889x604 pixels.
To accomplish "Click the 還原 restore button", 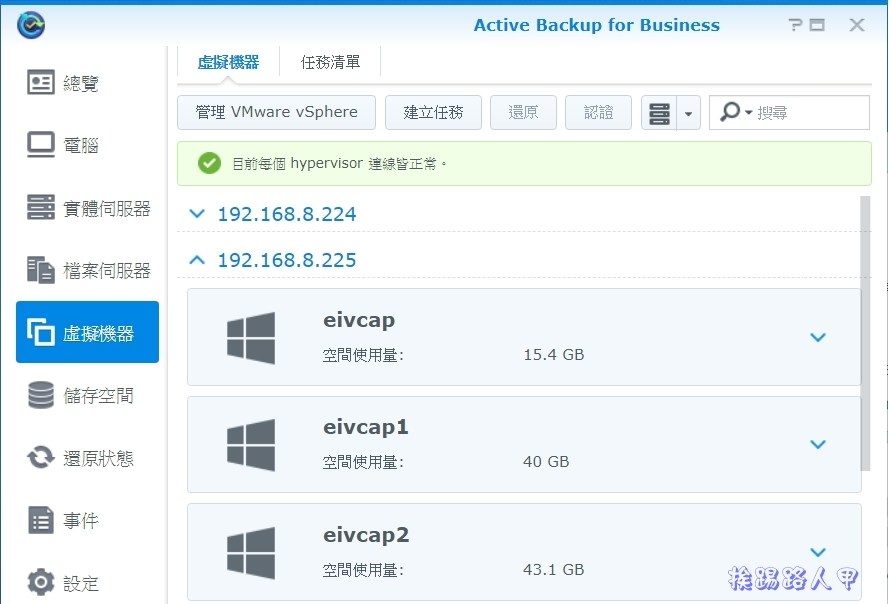I will click(523, 112).
